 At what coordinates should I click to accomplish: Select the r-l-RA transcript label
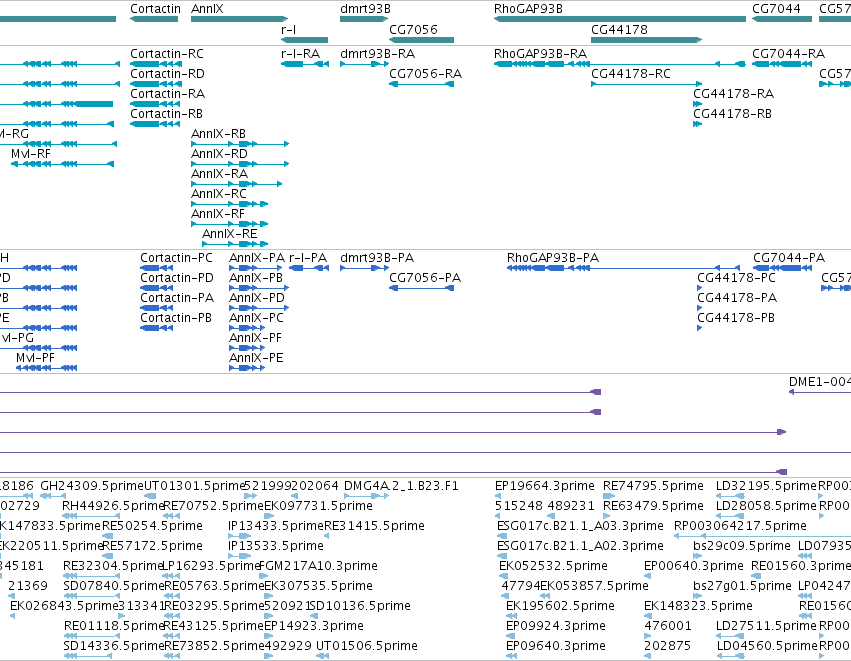click(300, 54)
